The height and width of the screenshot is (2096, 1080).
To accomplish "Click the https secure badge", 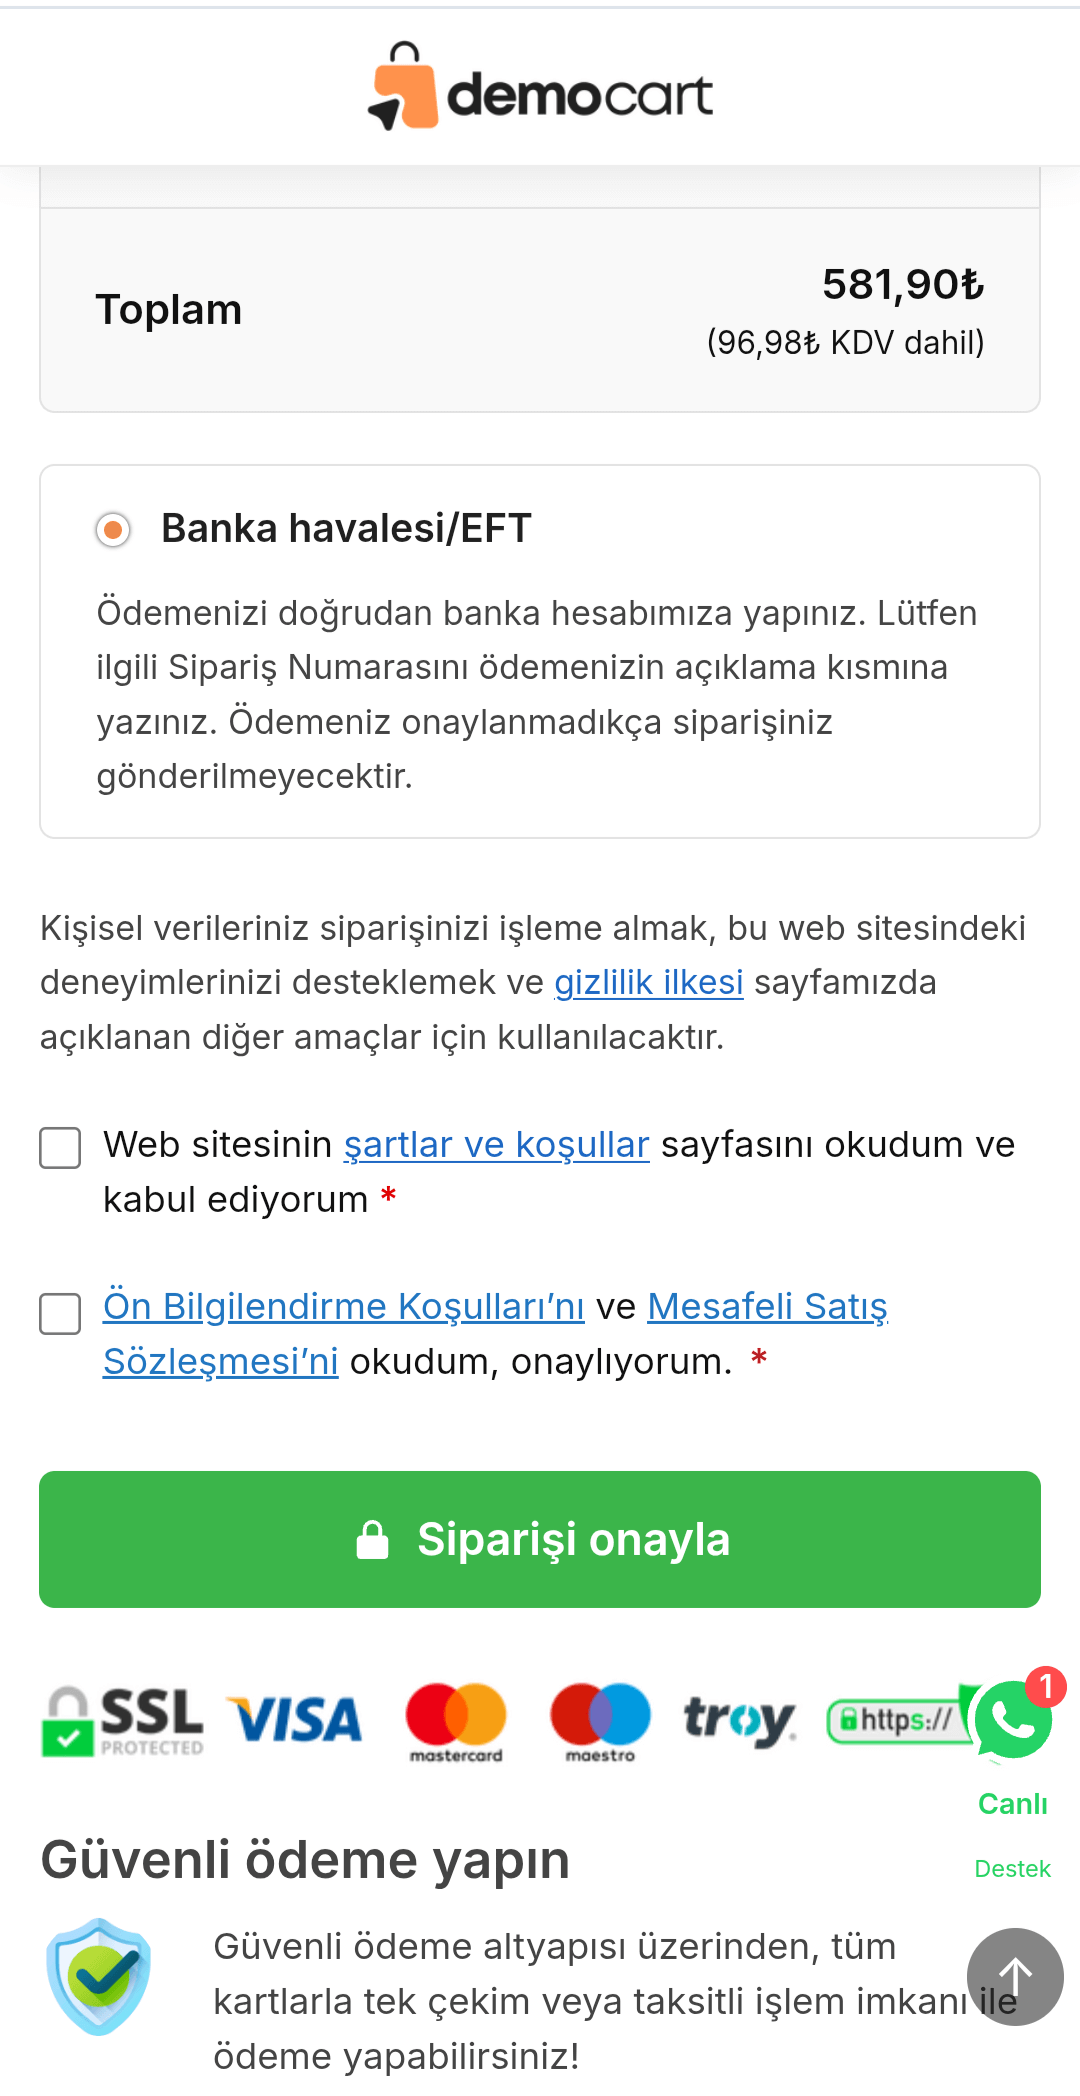I will point(893,1720).
